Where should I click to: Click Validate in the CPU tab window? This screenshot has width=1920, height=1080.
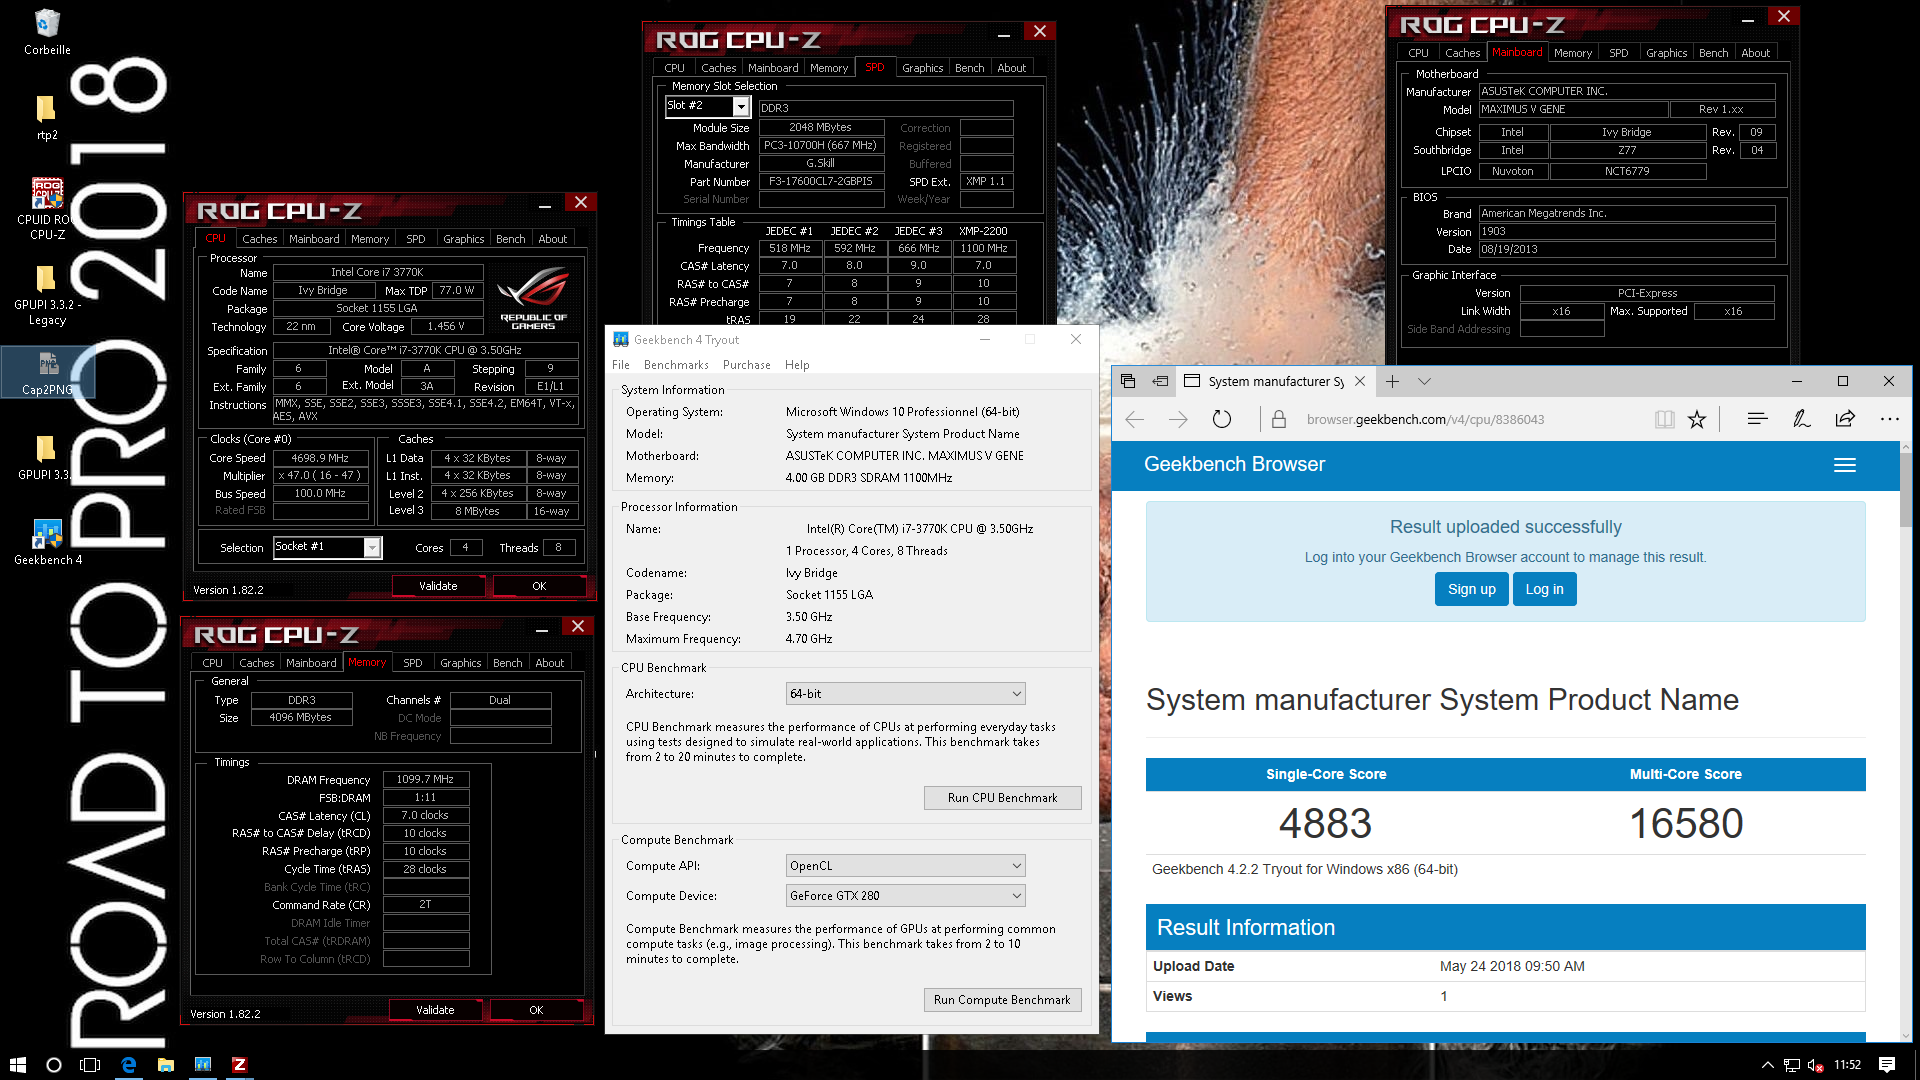[x=438, y=586]
